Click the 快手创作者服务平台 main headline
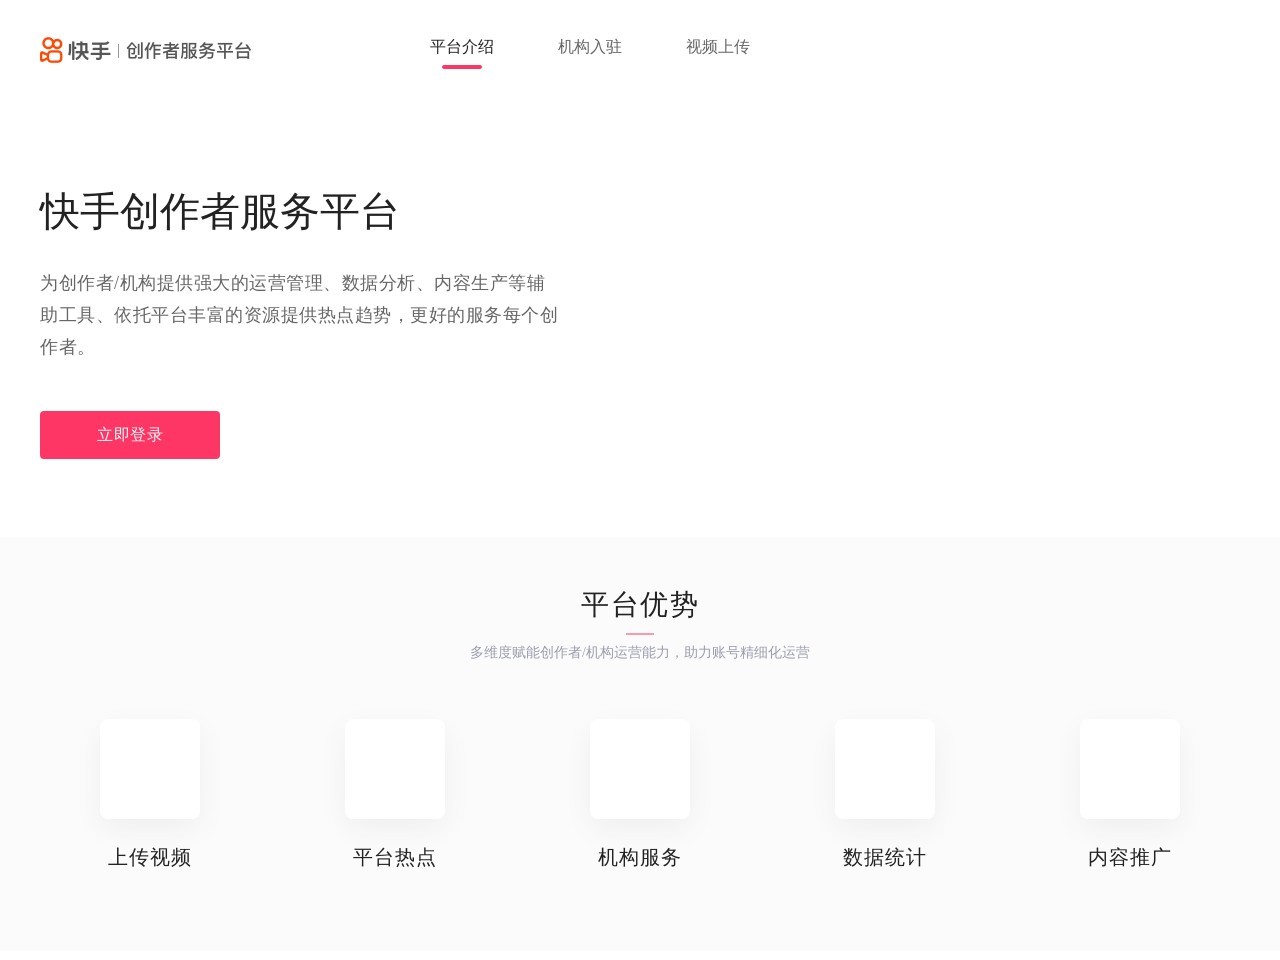 pyautogui.click(x=219, y=212)
